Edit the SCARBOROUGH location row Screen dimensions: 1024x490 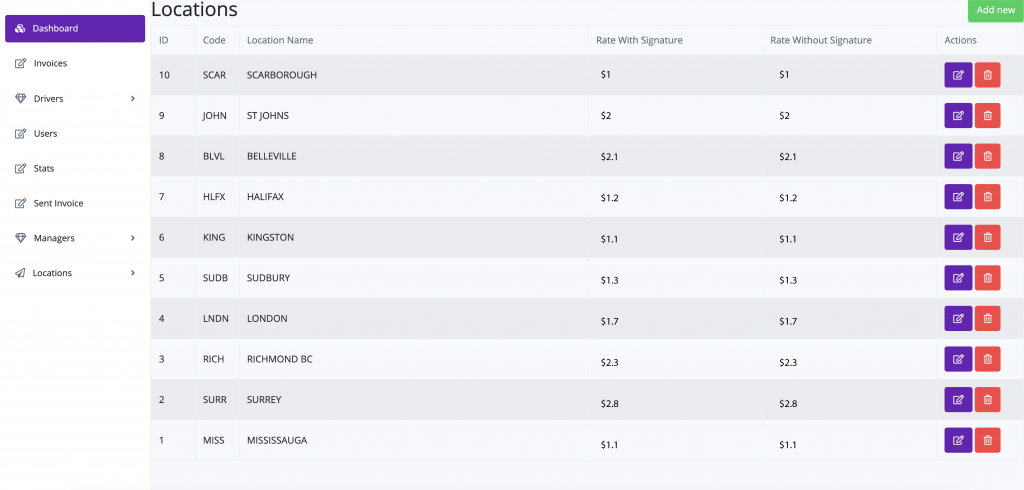coord(958,75)
